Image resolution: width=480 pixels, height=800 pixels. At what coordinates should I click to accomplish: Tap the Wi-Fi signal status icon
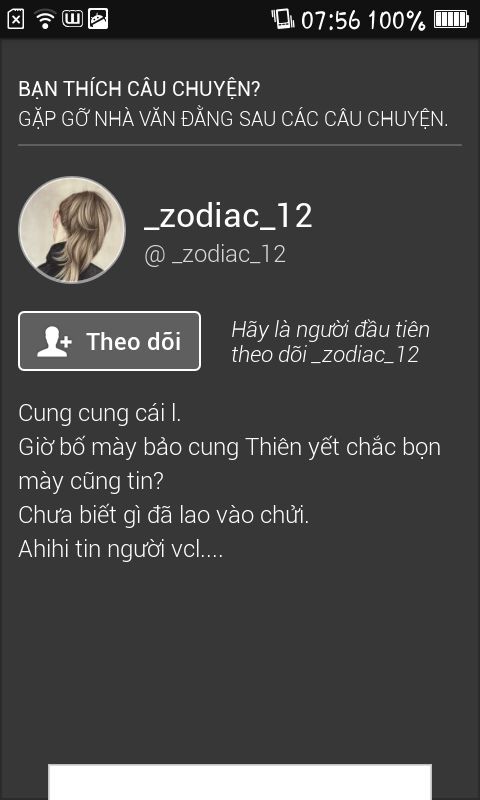coord(45,19)
